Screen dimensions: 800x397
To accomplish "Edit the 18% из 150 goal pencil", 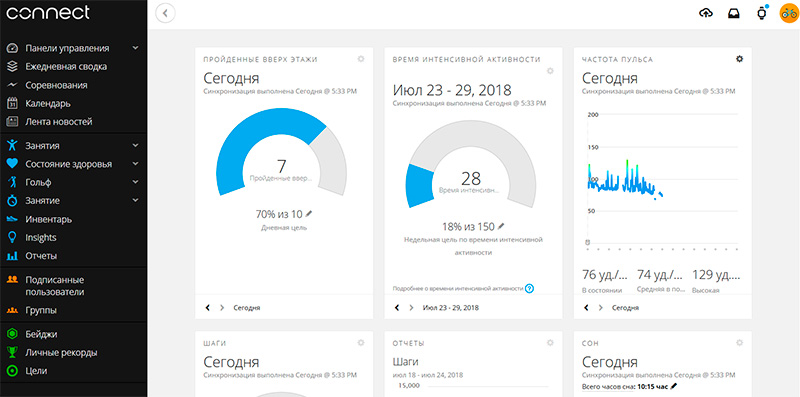I will pos(501,226).
